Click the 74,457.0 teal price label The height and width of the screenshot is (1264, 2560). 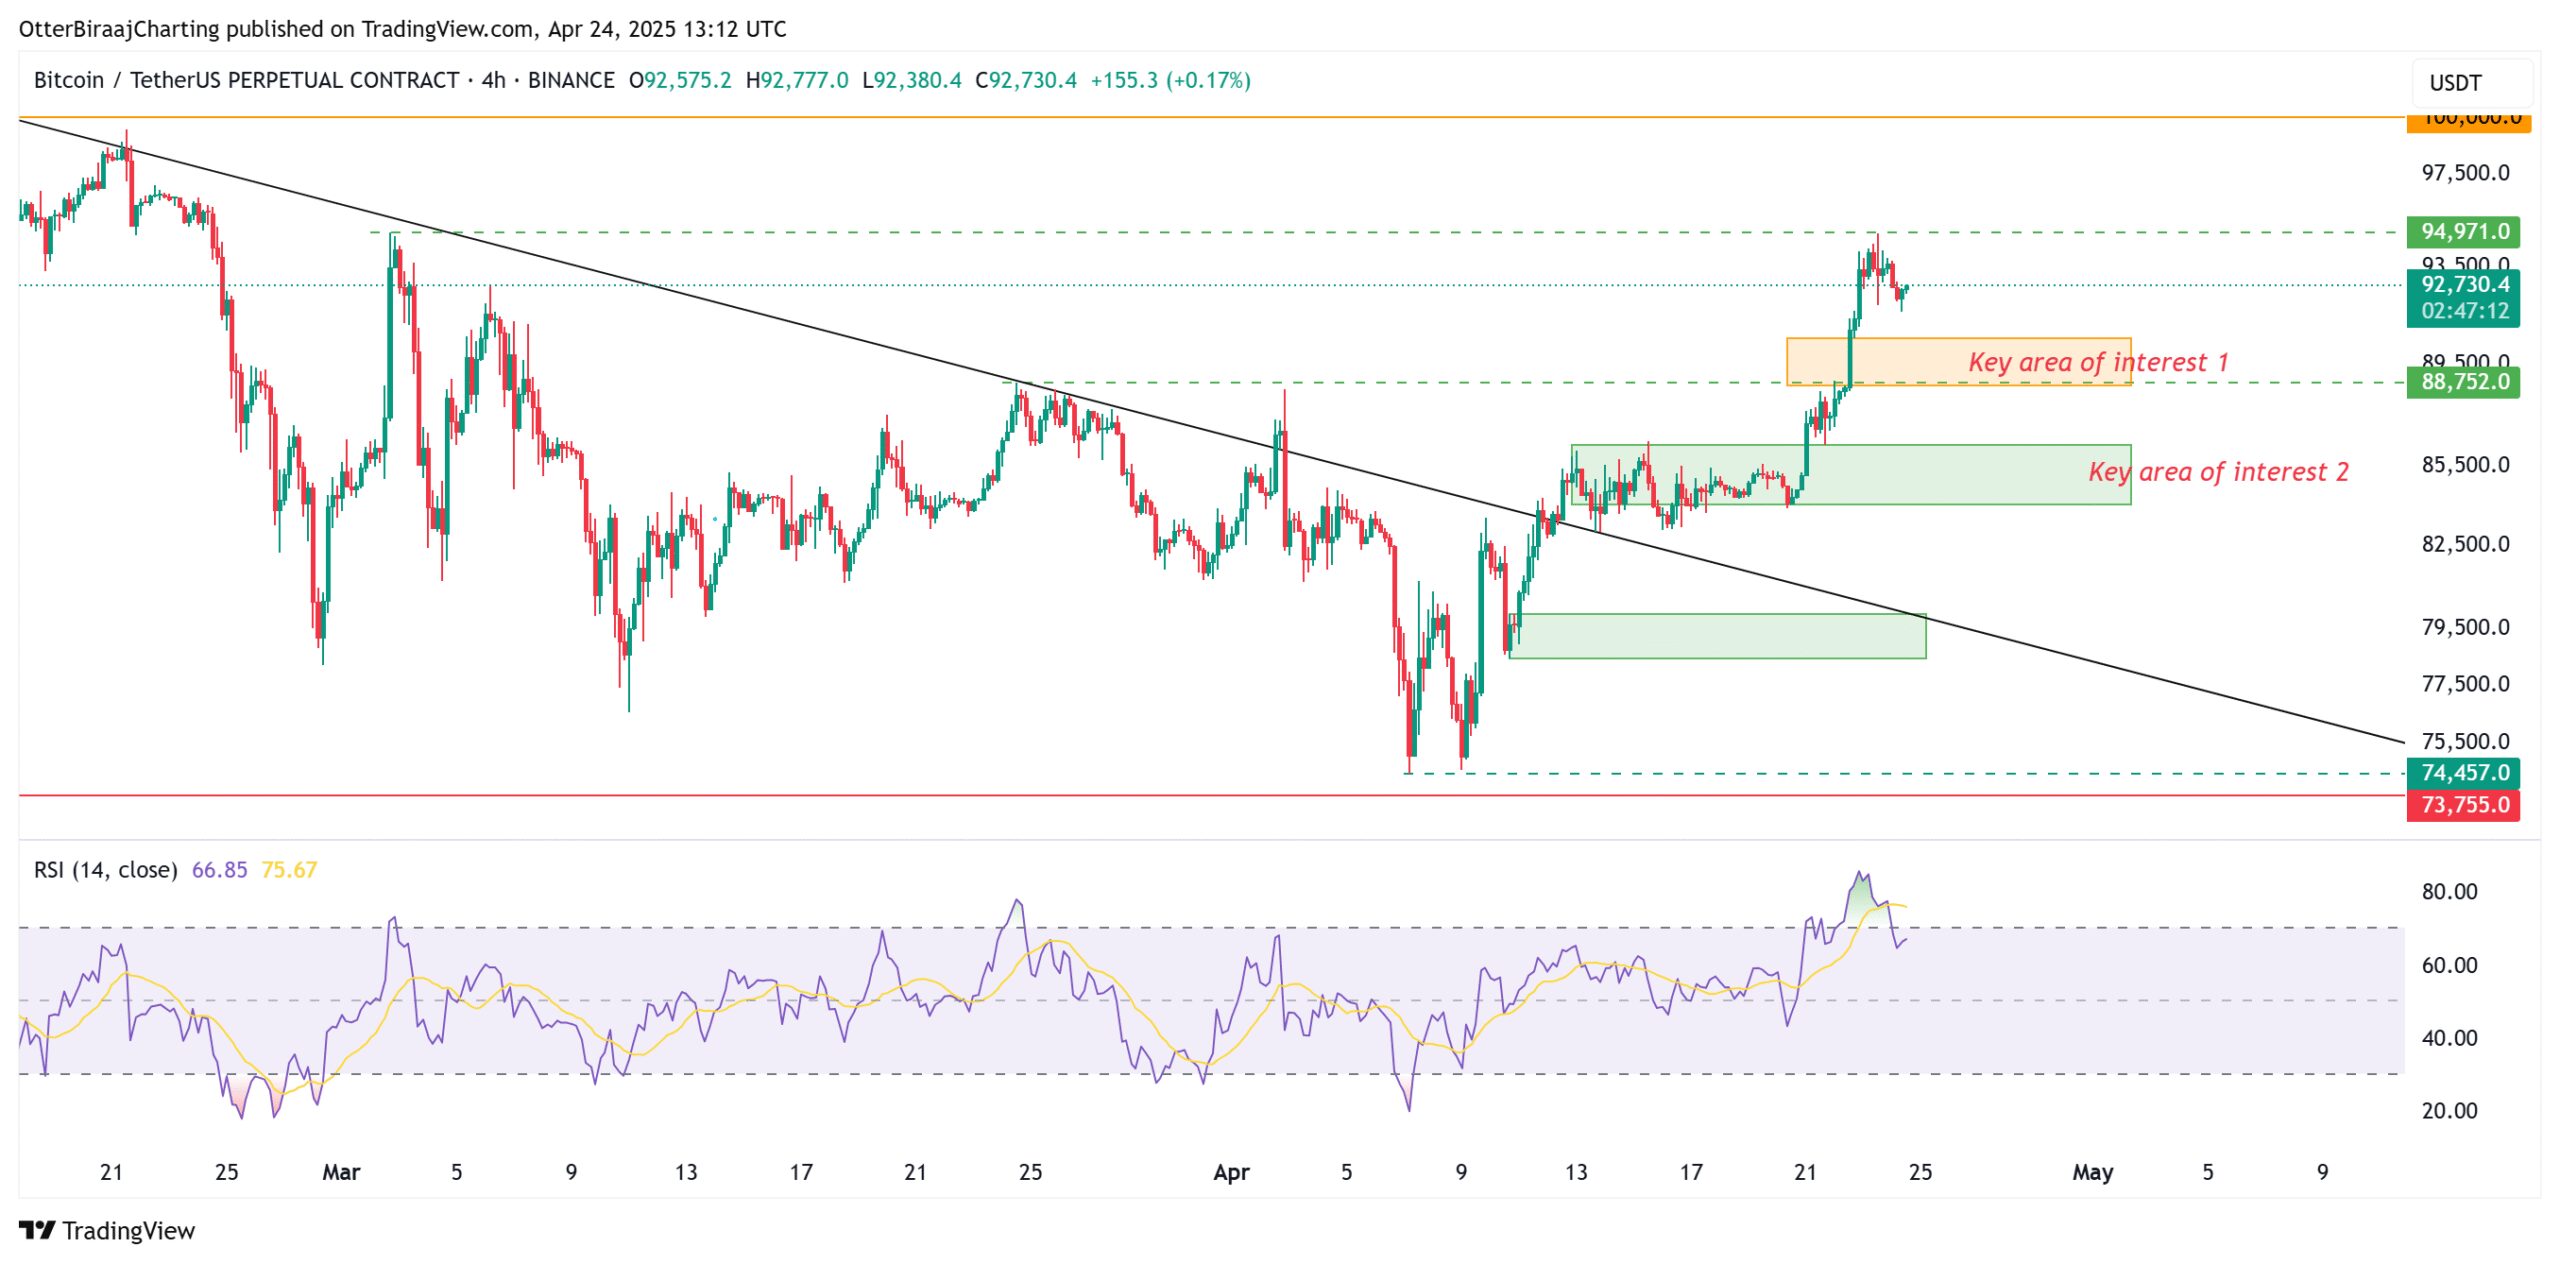click(2462, 772)
